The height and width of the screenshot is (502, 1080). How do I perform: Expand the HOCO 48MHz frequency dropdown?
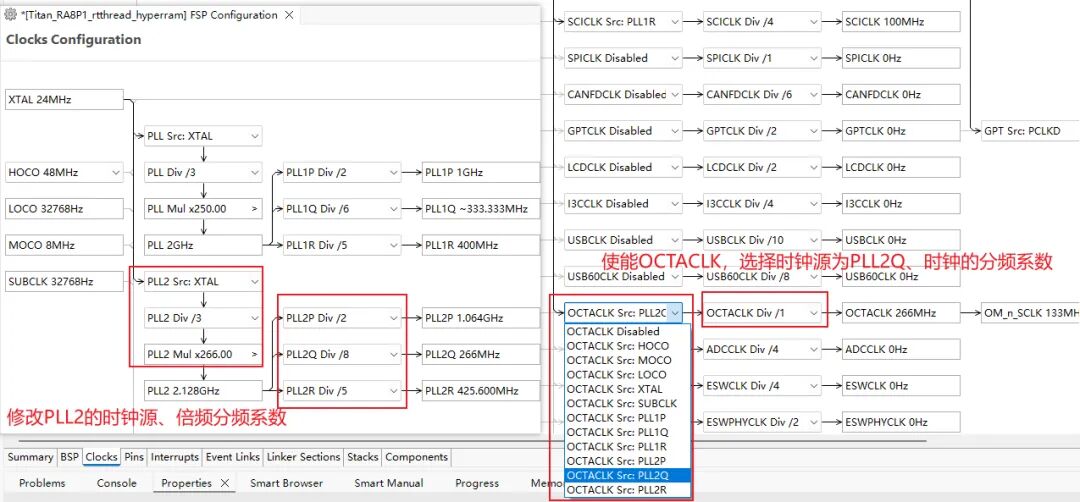[x=115, y=172]
